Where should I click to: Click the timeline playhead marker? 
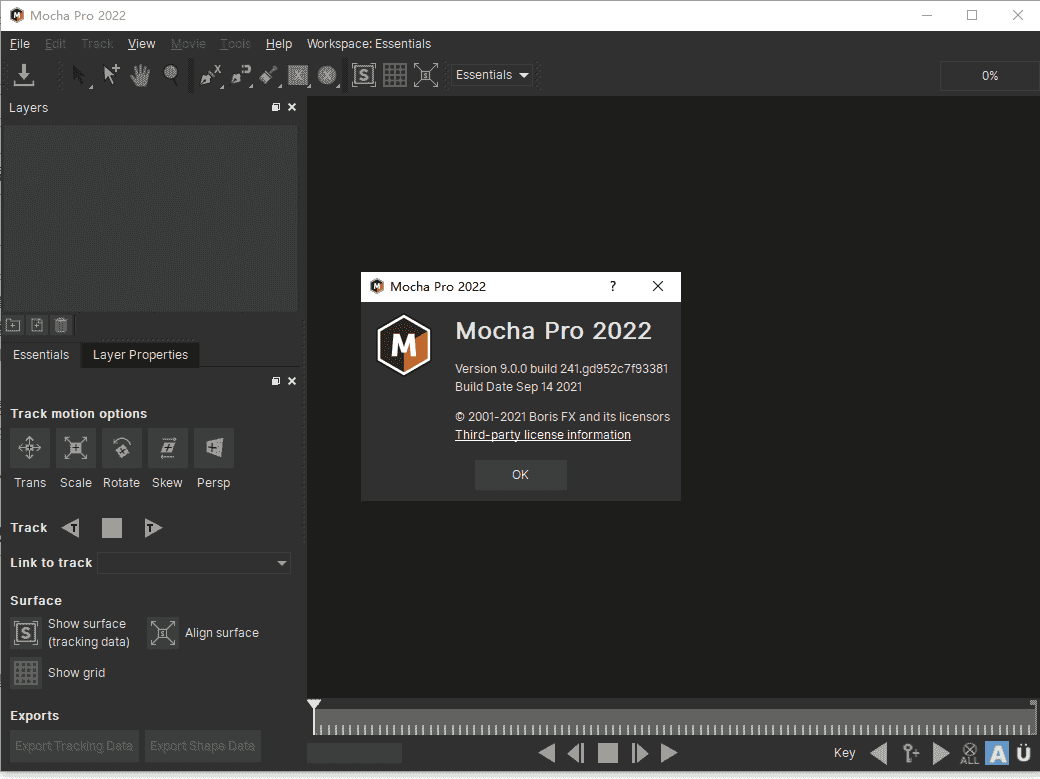tap(314, 705)
